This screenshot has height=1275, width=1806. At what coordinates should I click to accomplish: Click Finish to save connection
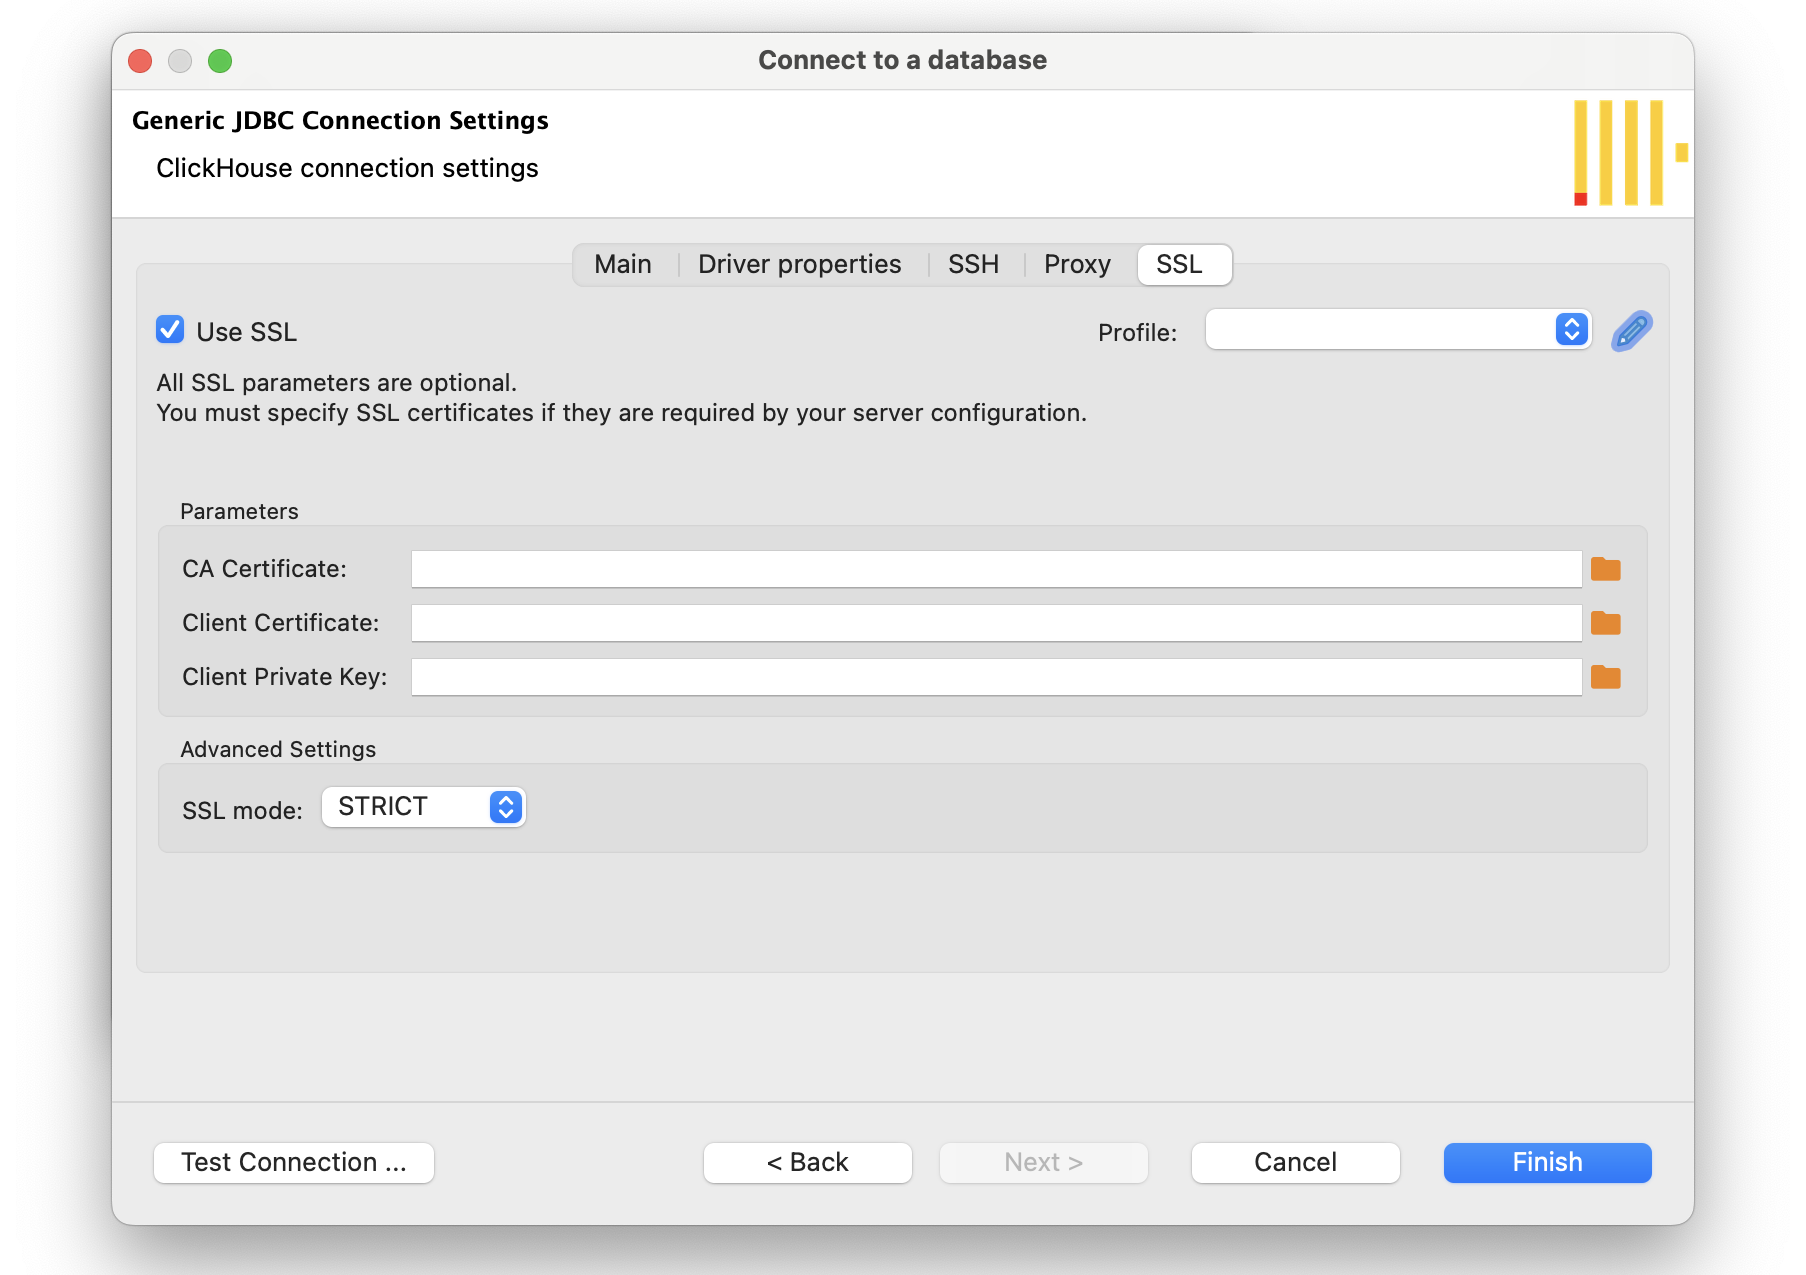click(x=1547, y=1162)
